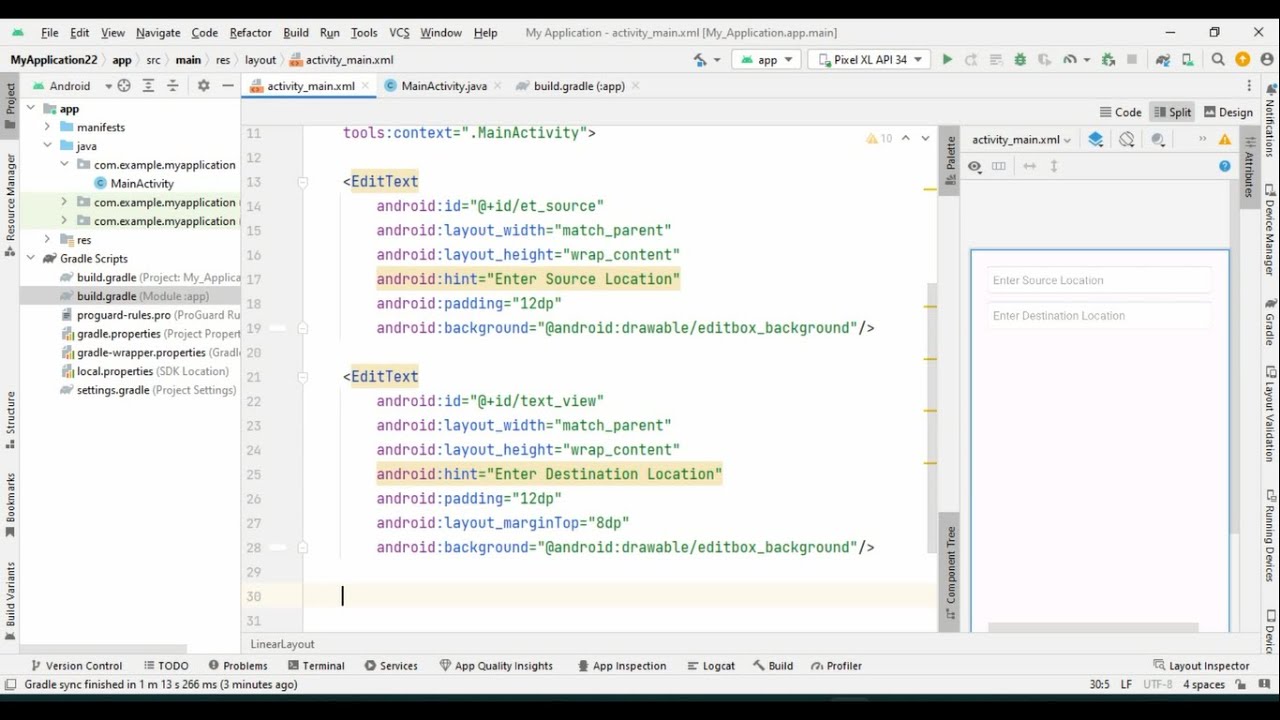
Task: Click Collapse All icon in Project panel
Action: pyautogui.click(x=172, y=86)
